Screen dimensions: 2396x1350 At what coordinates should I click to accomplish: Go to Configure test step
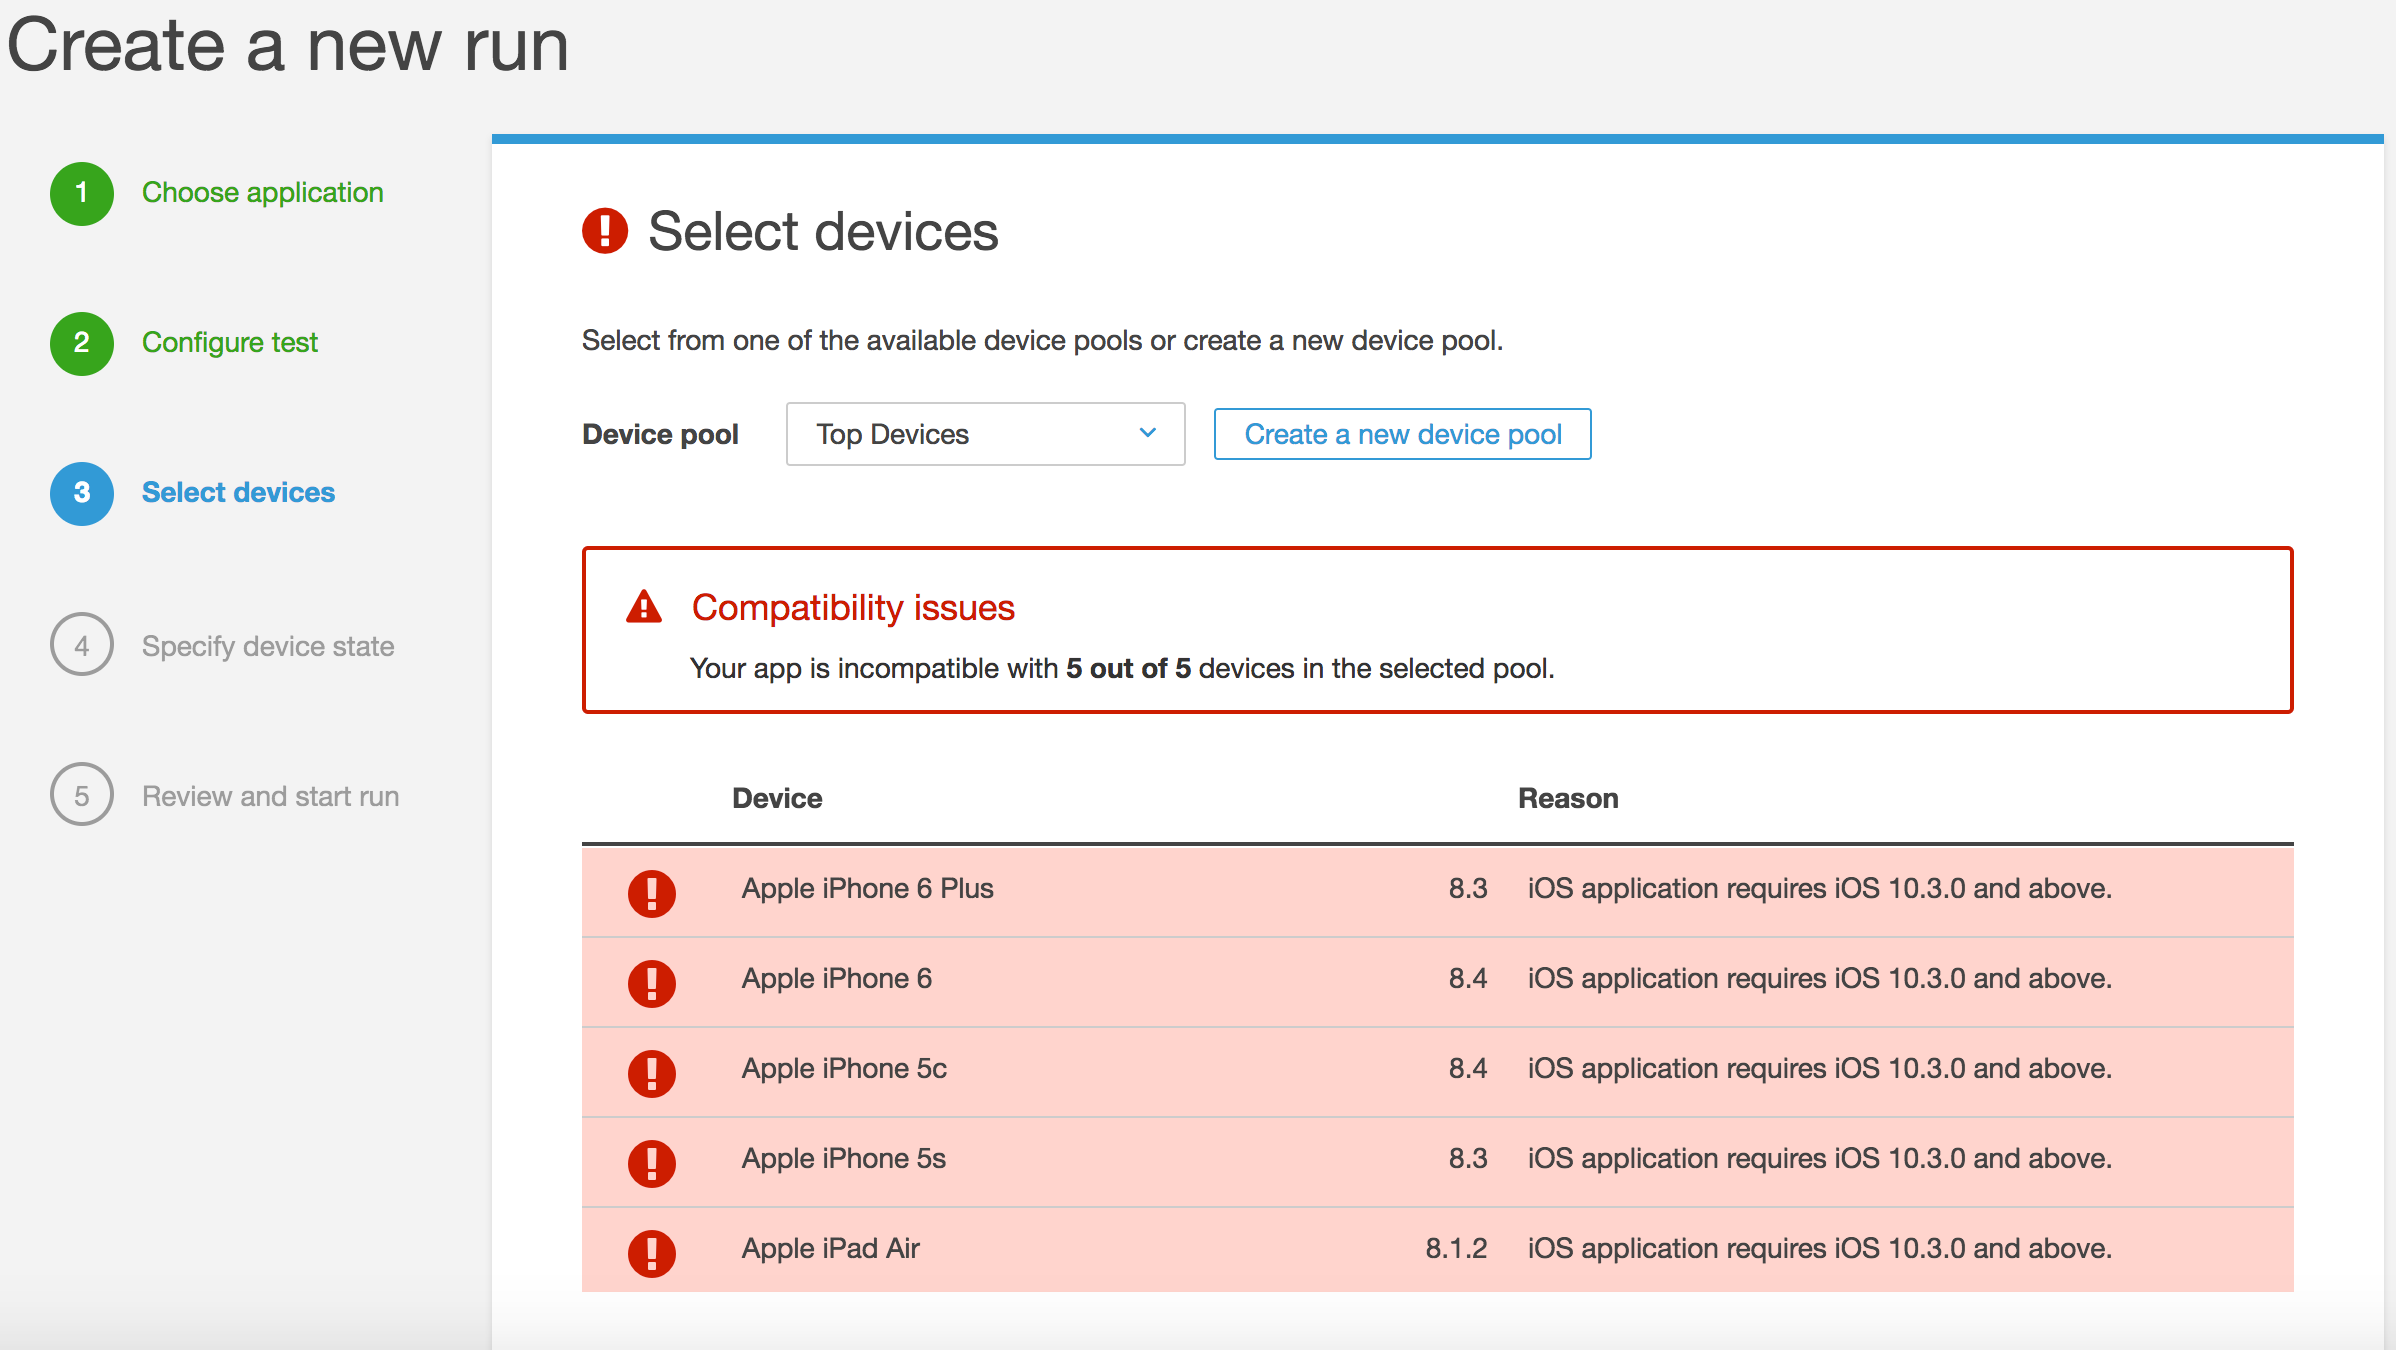pos(230,342)
